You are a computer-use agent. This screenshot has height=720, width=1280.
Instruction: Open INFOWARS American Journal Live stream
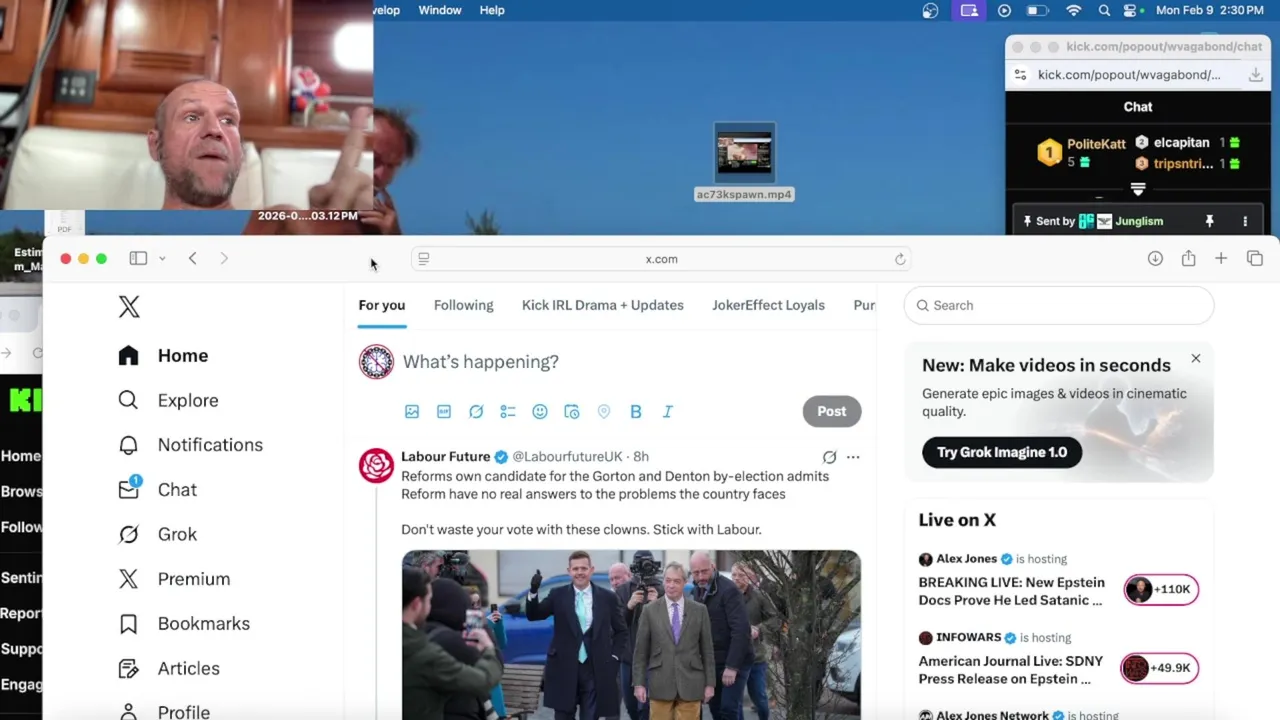click(x=1011, y=670)
